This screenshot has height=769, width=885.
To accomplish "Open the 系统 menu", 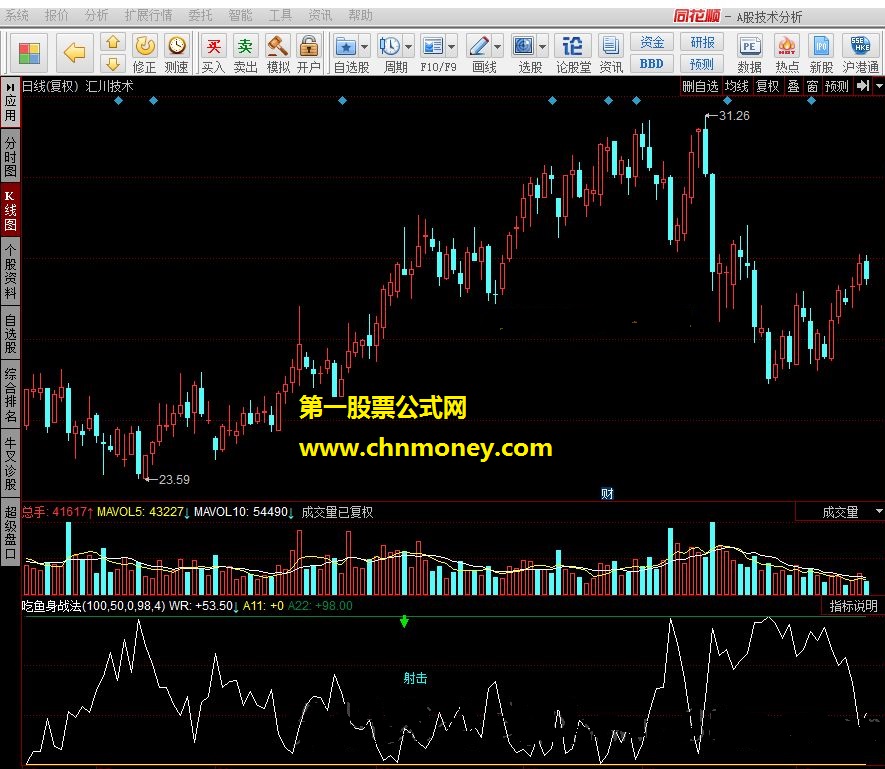I will click(x=17, y=15).
